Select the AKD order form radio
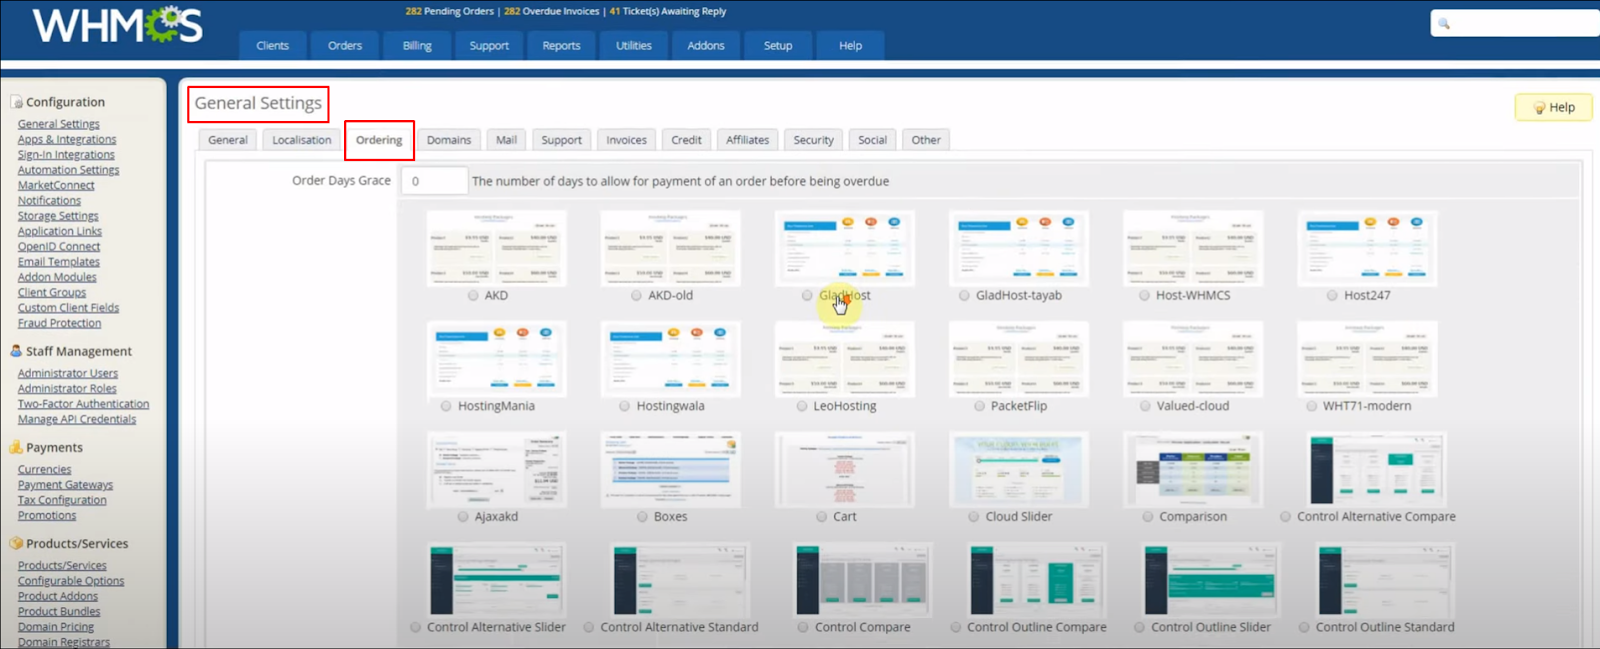The image size is (1600, 649). click(473, 296)
